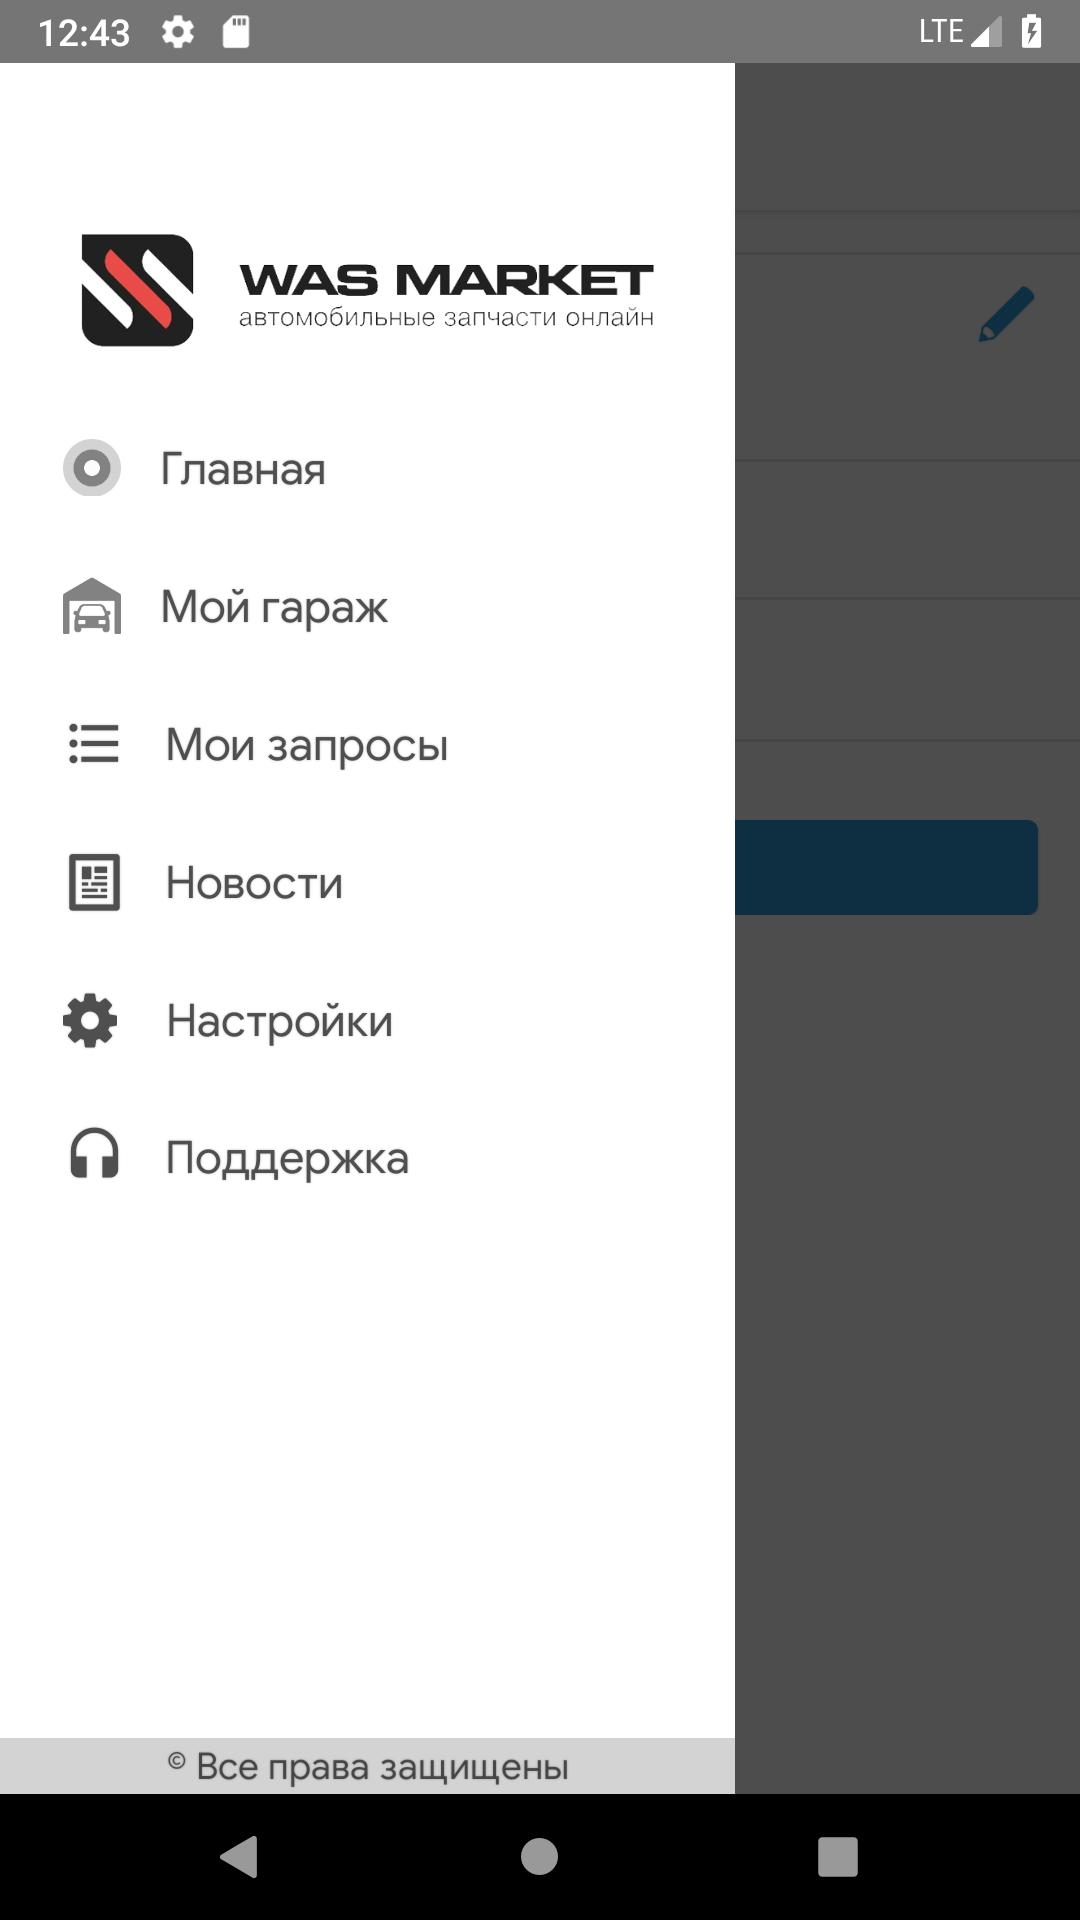Tap the blue pencil edit icon
Image resolution: width=1080 pixels, height=1920 pixels.
(x=1006, y=314)
